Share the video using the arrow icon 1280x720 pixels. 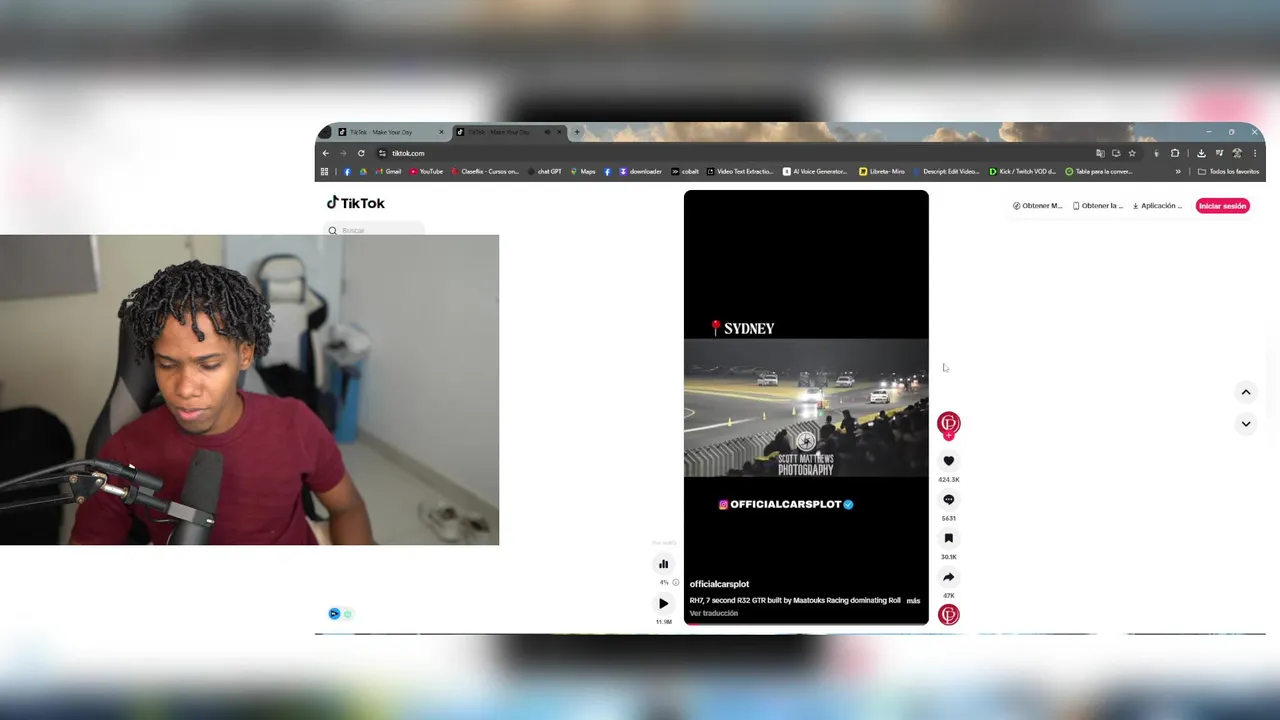949,577
